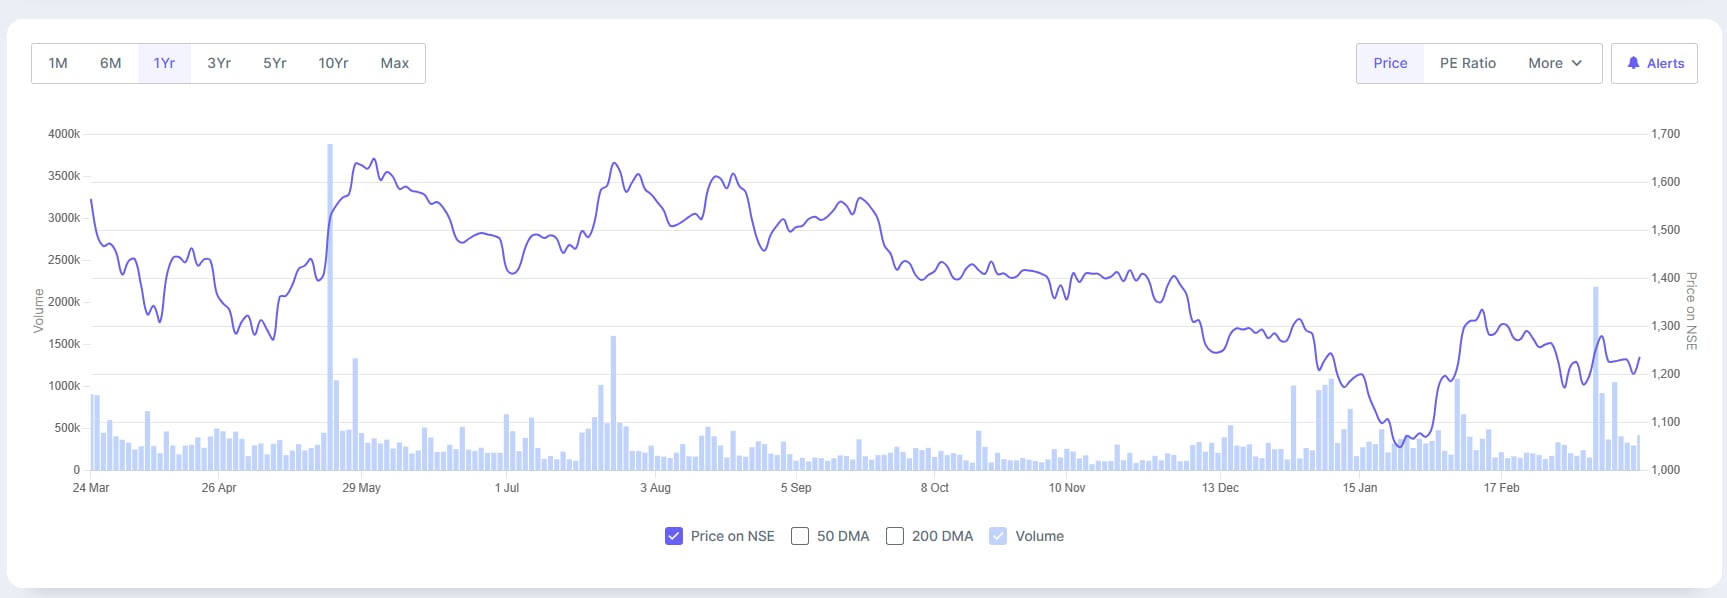Select the 1Yr time range

[164, 63]
